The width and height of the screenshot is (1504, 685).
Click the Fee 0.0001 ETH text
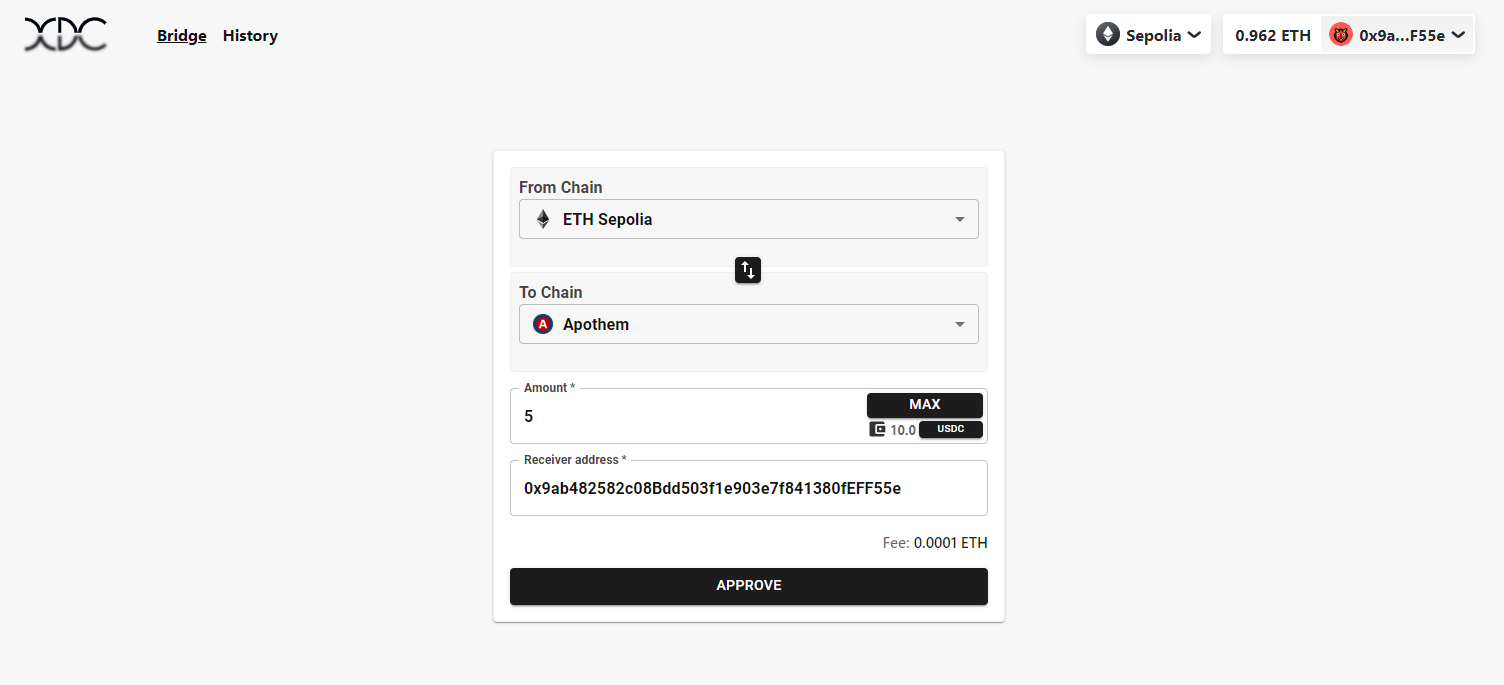click(x=934, y=542)
